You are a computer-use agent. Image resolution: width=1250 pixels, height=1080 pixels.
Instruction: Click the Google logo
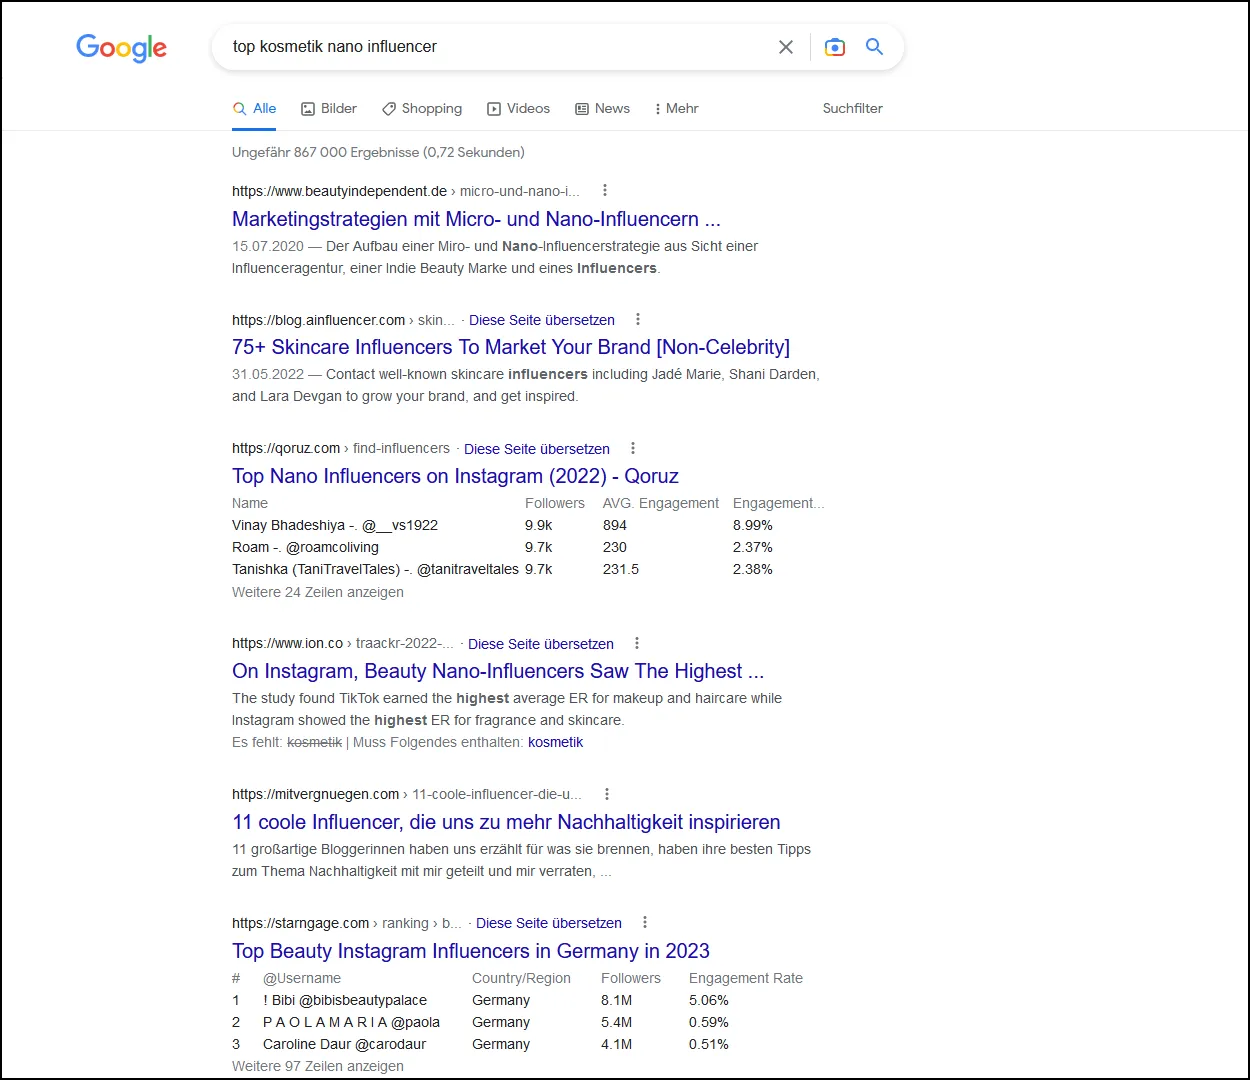pyautogui.click(x=122, y=48)
